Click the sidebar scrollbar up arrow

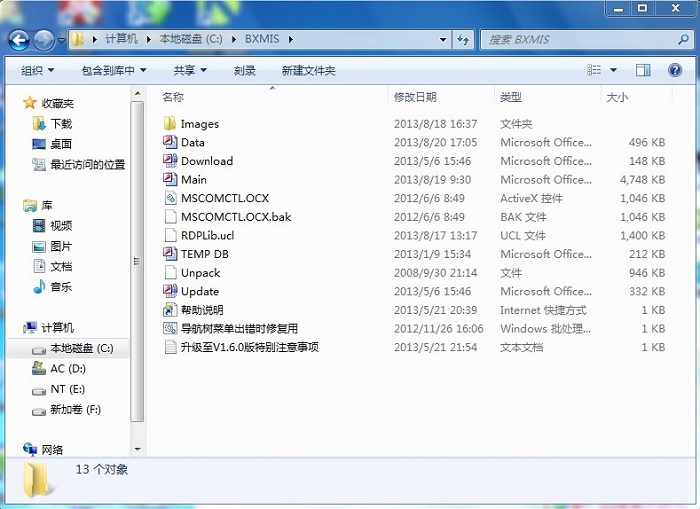138,93
